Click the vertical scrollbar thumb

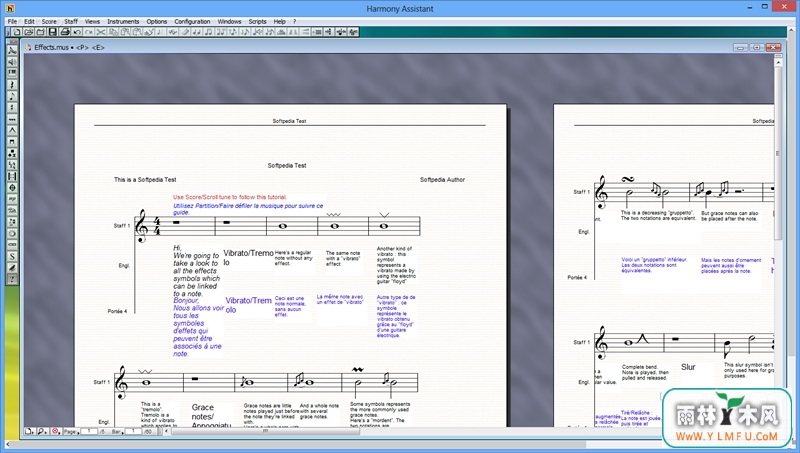[778, 153]
